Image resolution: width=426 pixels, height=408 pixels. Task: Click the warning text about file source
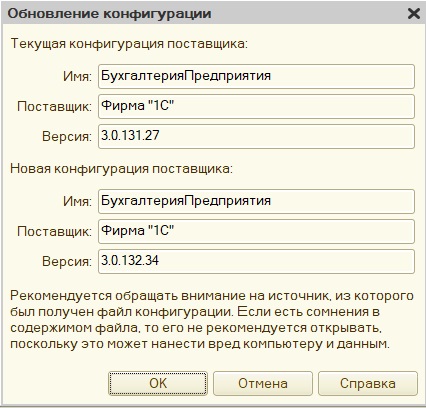[x=212, y=320]
